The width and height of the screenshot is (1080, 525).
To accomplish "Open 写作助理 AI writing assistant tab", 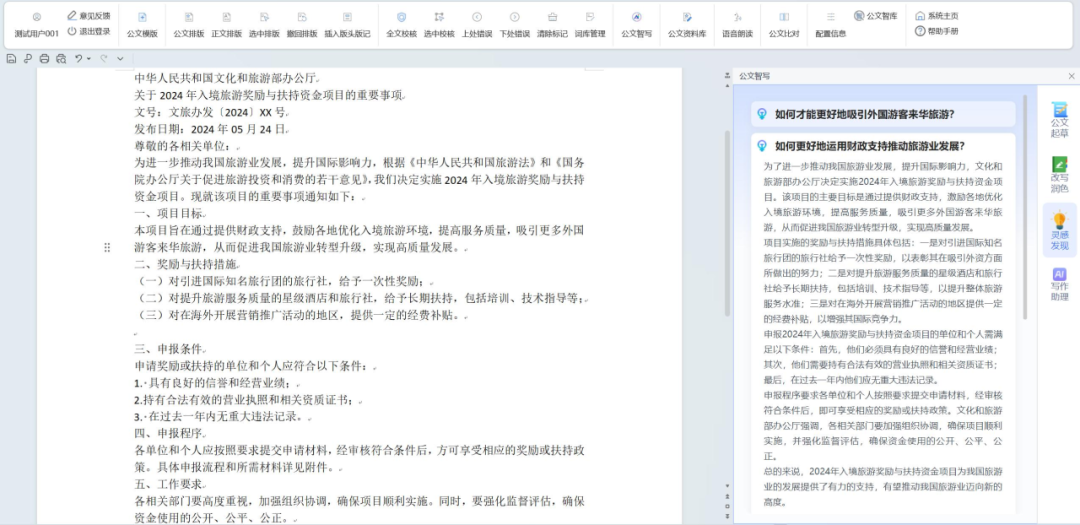I will click(x=1059, y=285).
